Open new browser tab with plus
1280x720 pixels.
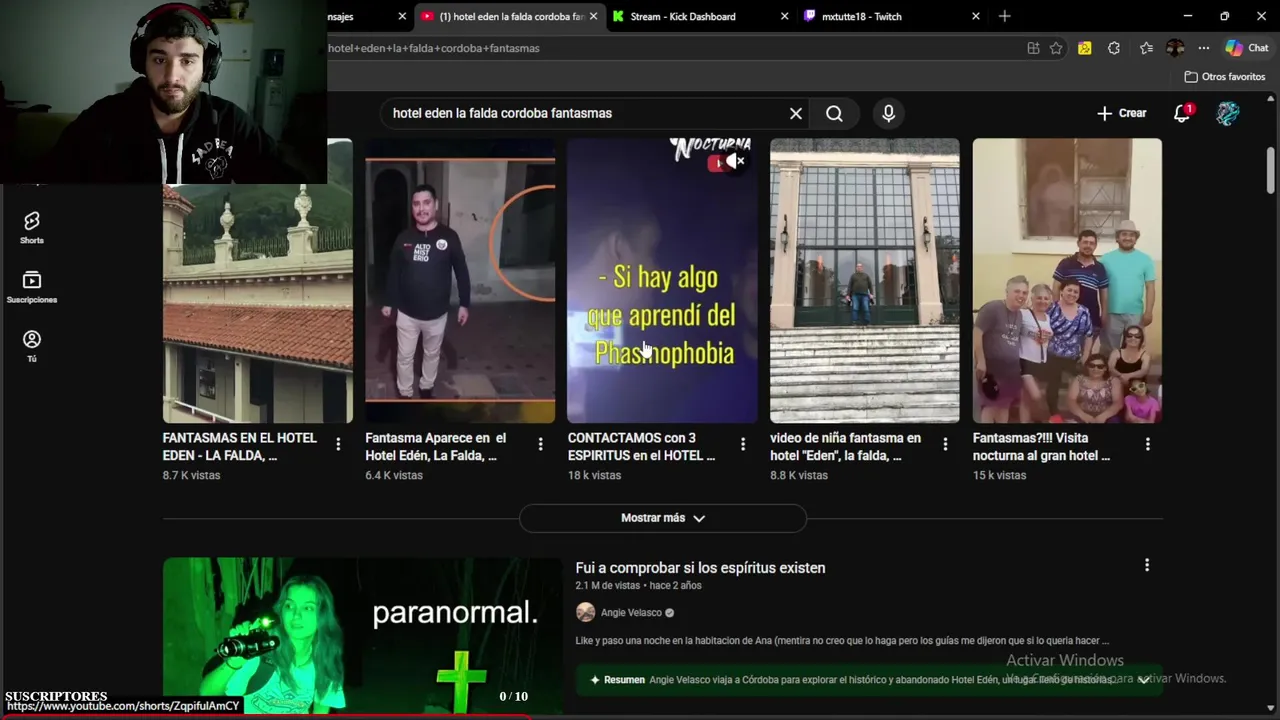point(1004,16)
